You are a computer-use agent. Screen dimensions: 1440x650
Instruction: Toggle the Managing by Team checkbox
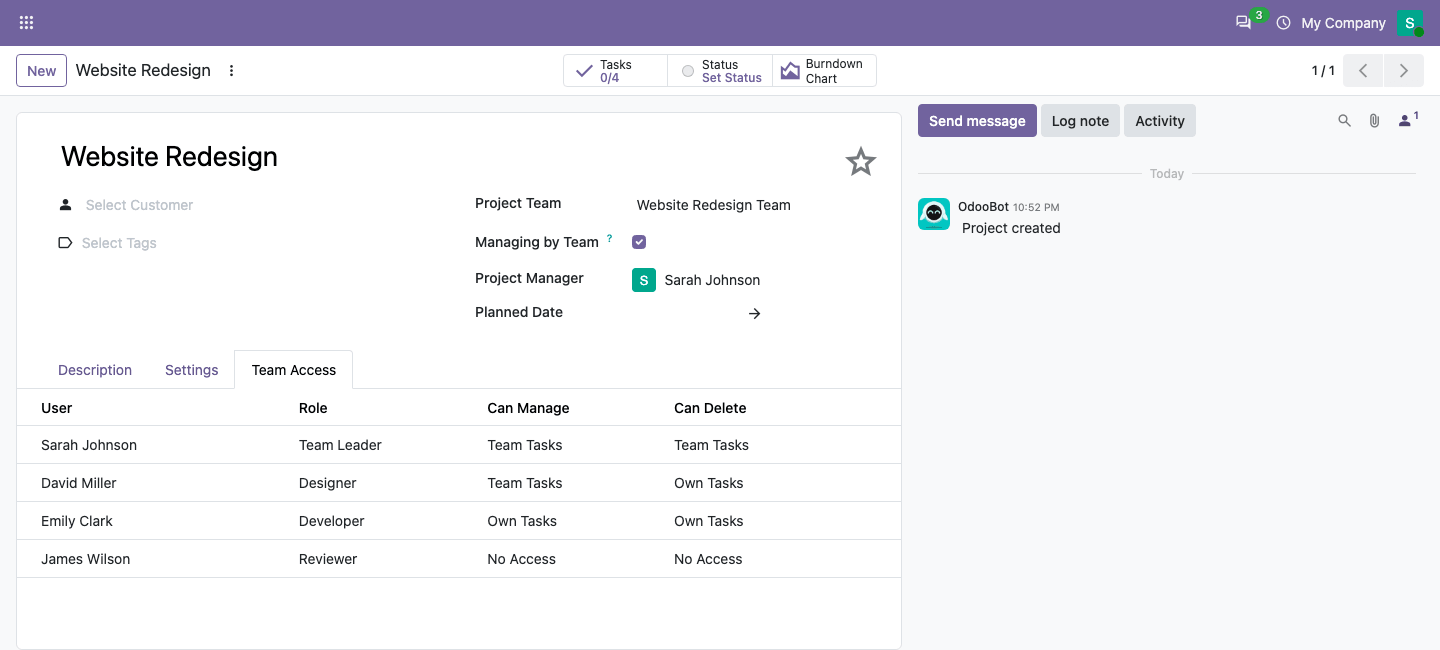639,242
